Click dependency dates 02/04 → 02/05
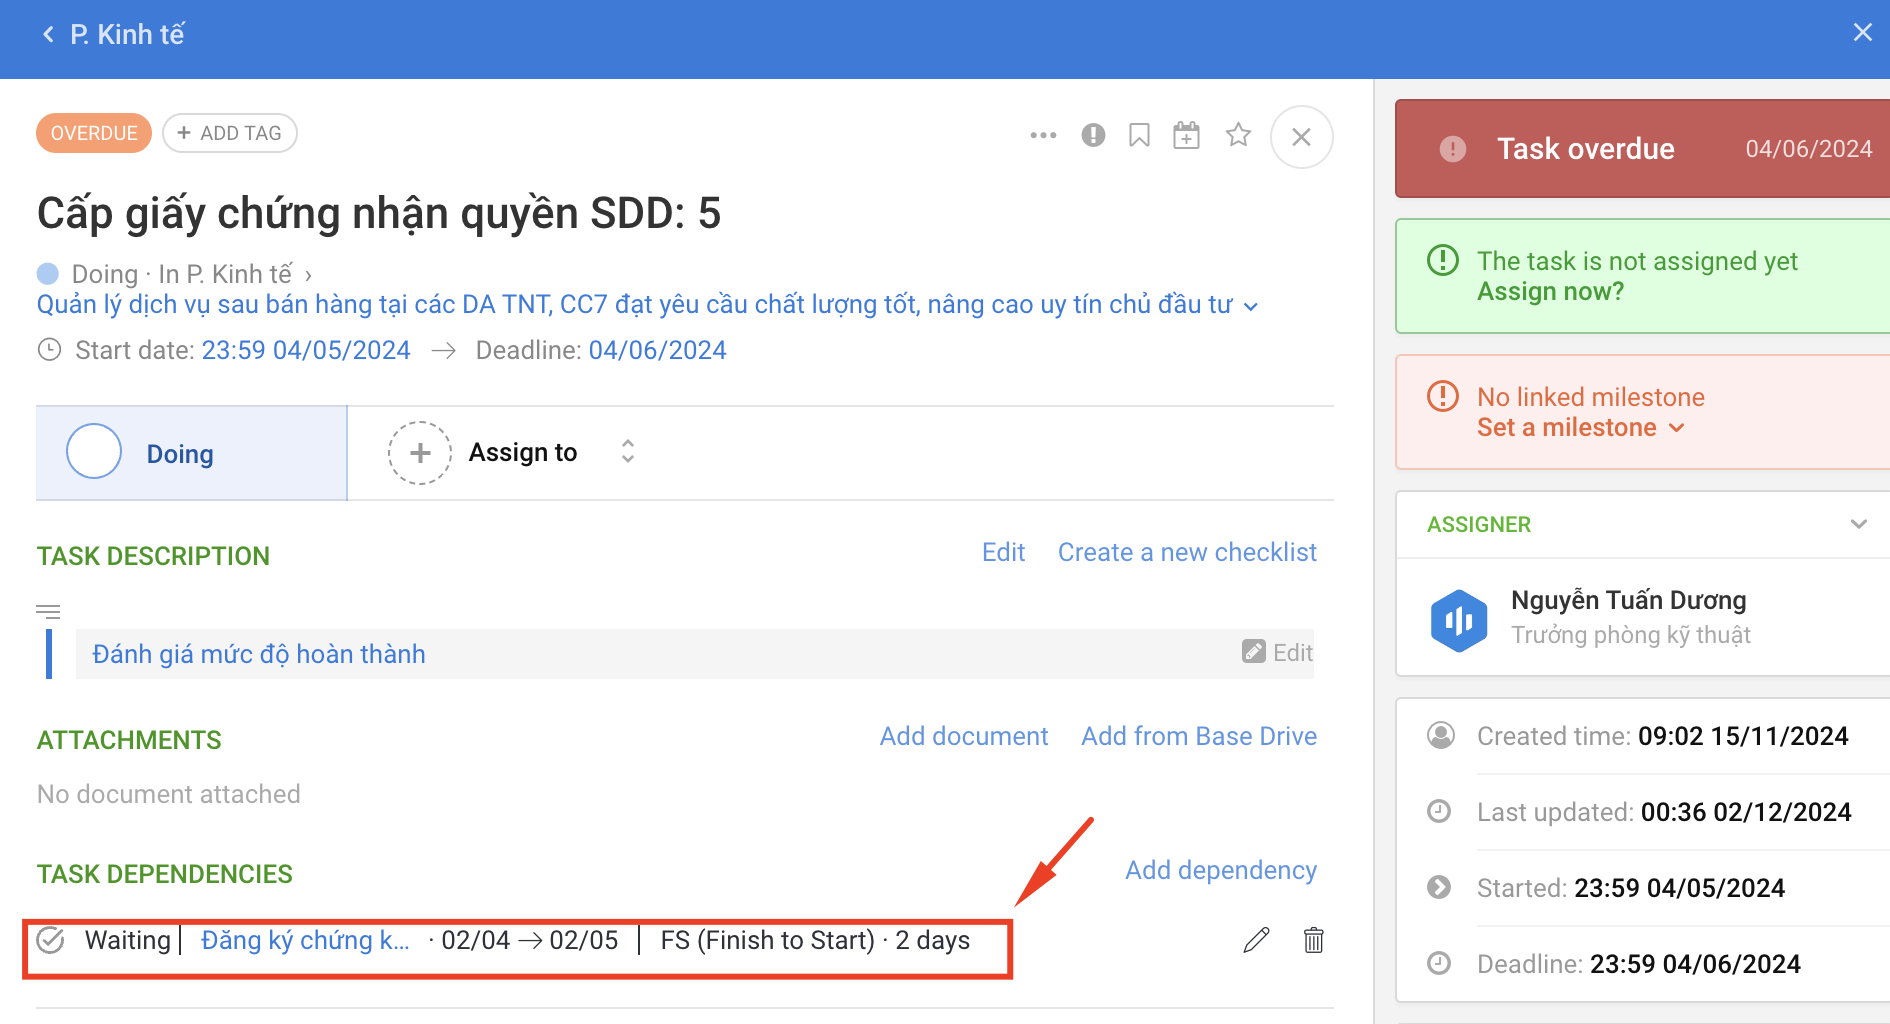Screen dimensions: 1890x1024 (x=530, y=940)
